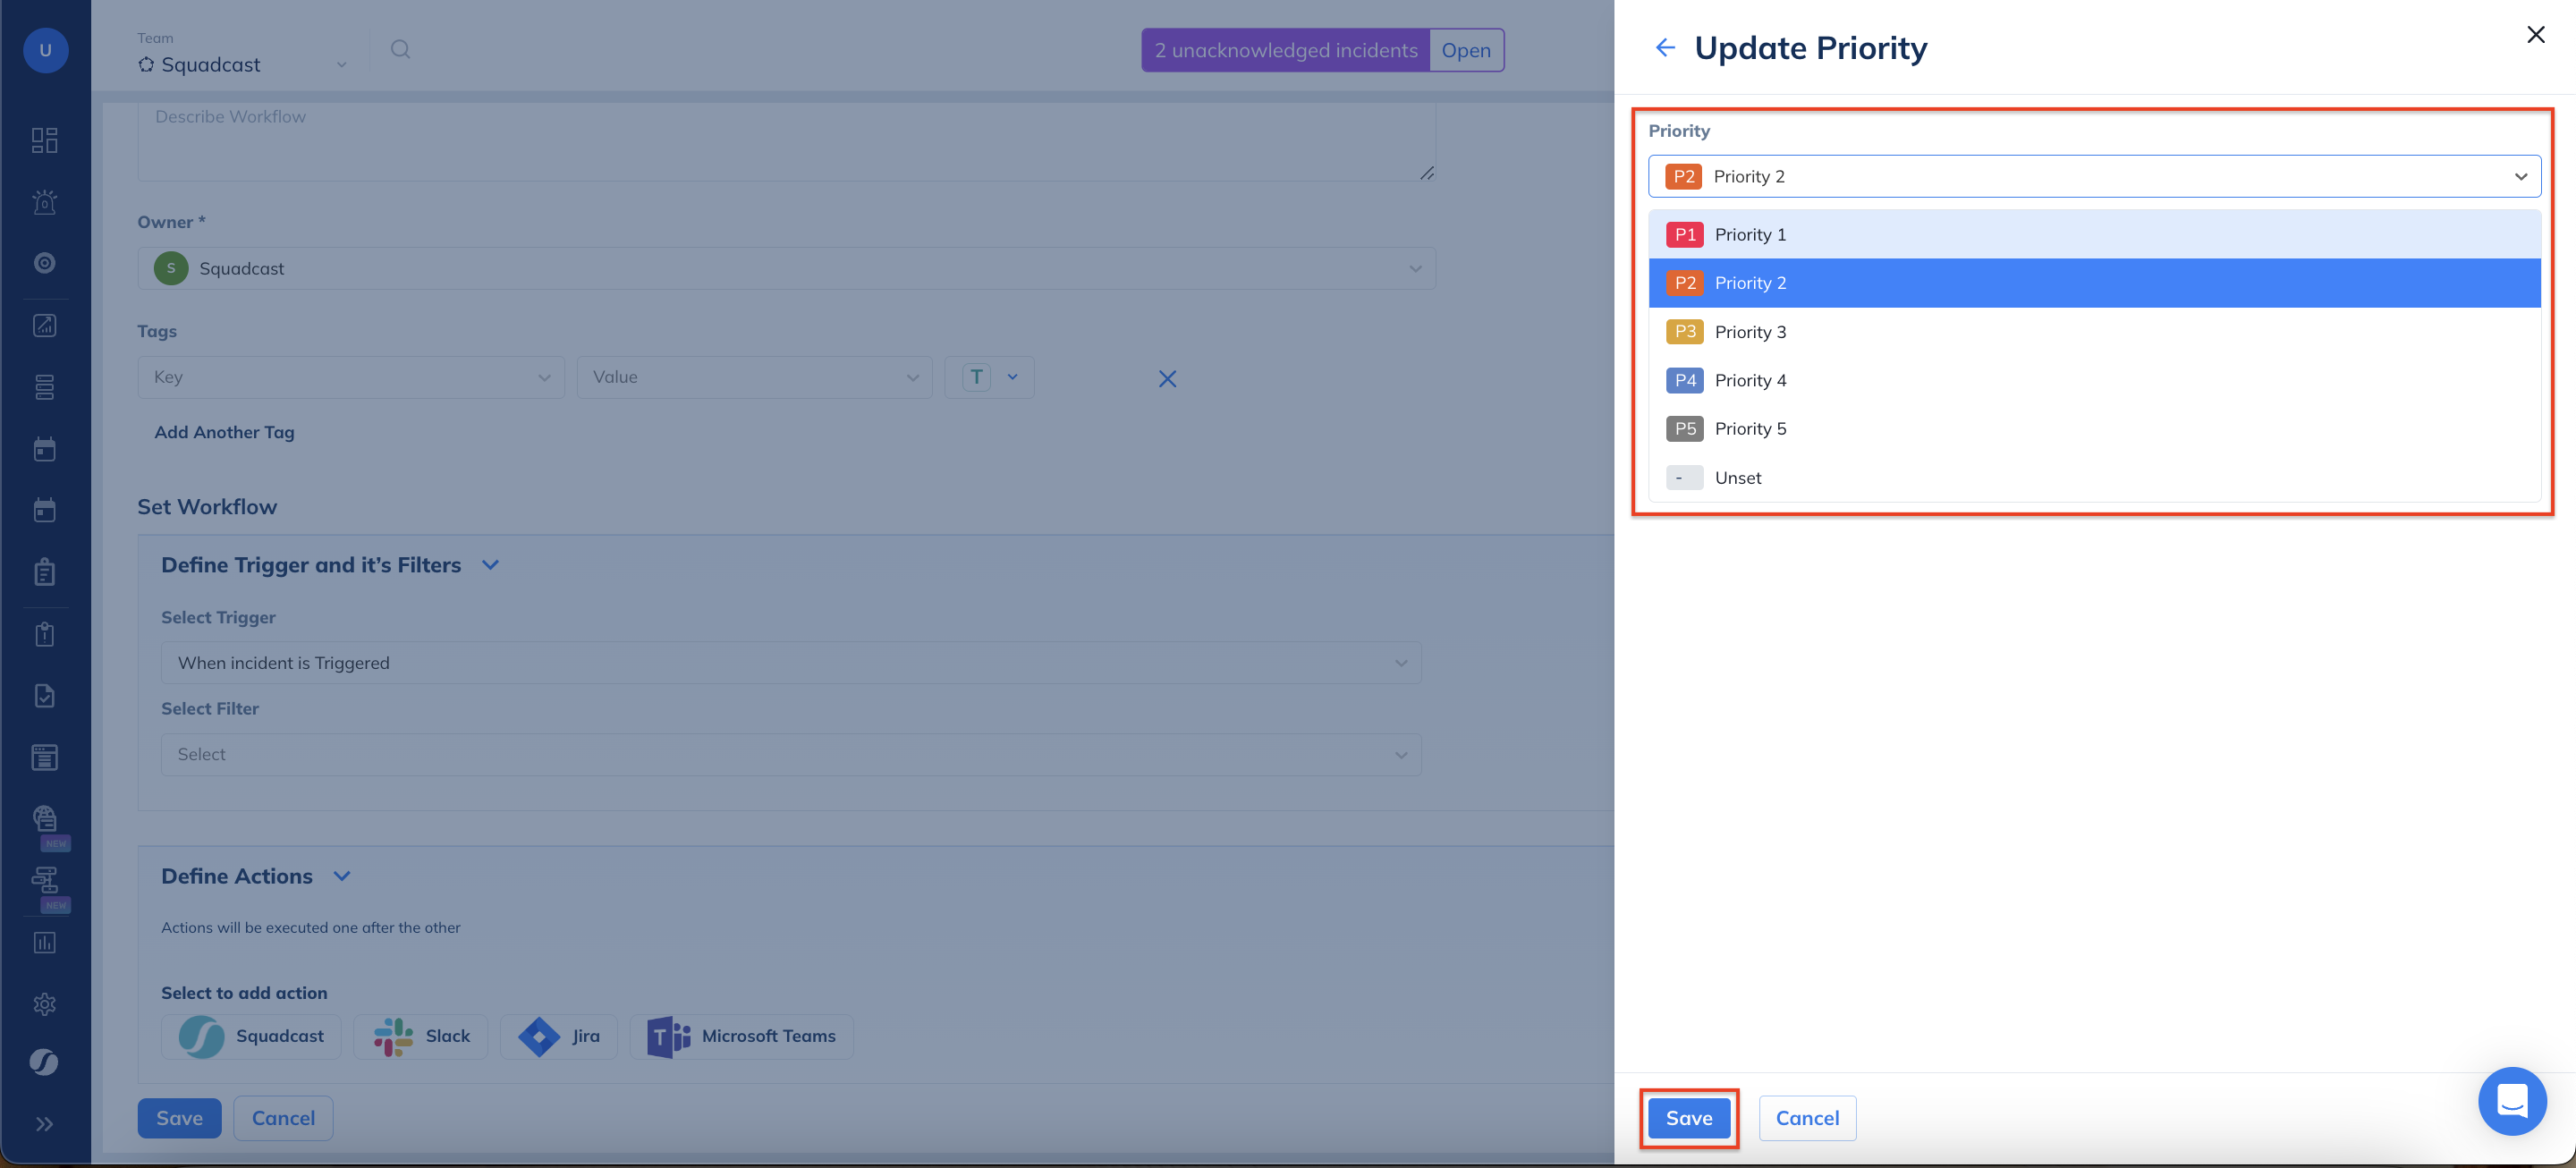Open the Intercom chat bubble
2576x1168 pixels.
[2511, 1101]
